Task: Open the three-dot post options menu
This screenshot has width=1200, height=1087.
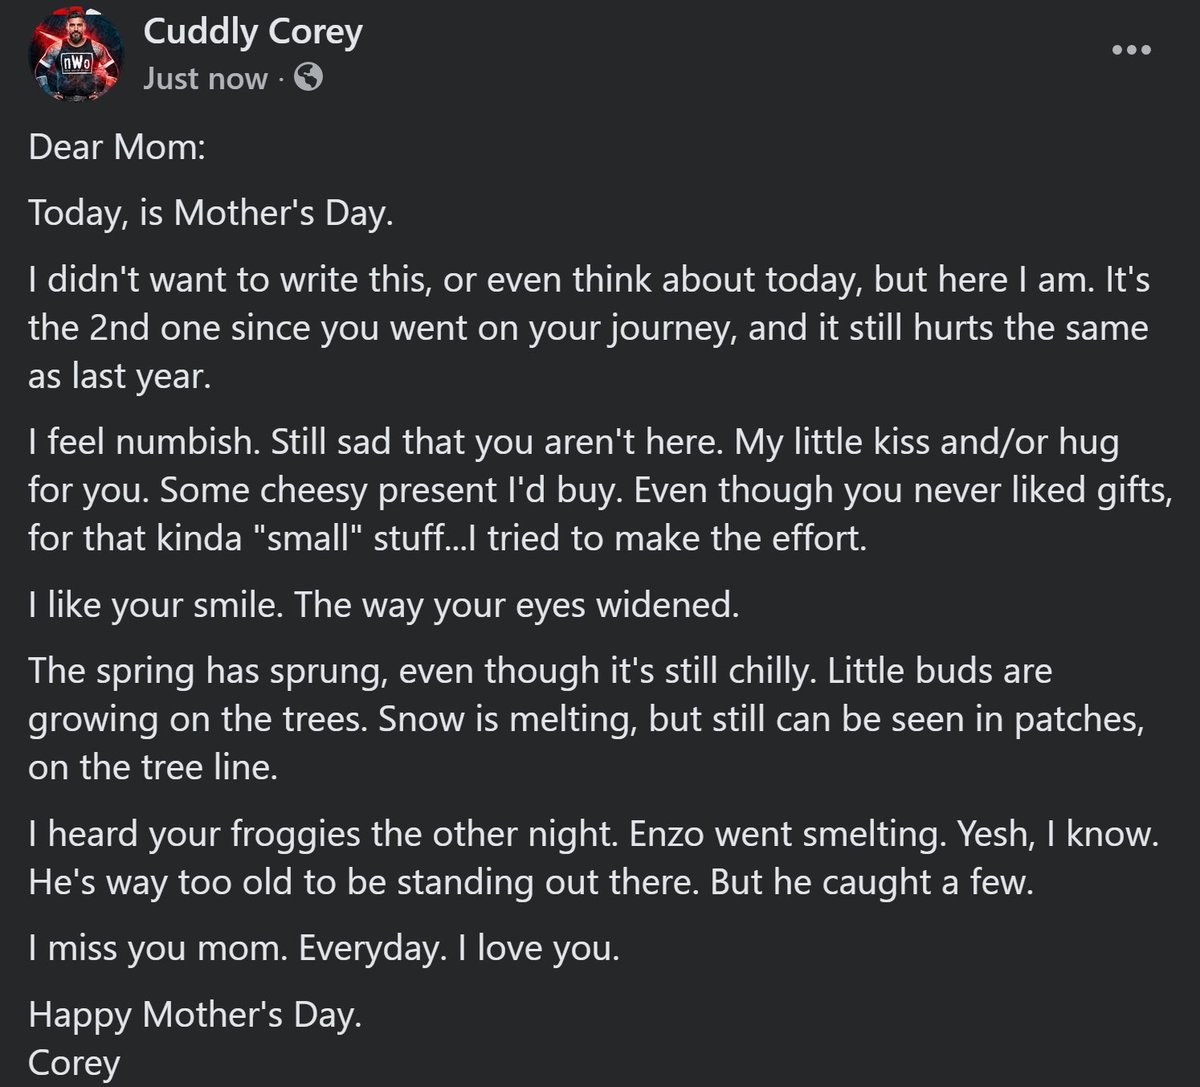Action: (x=1132, y=51)
